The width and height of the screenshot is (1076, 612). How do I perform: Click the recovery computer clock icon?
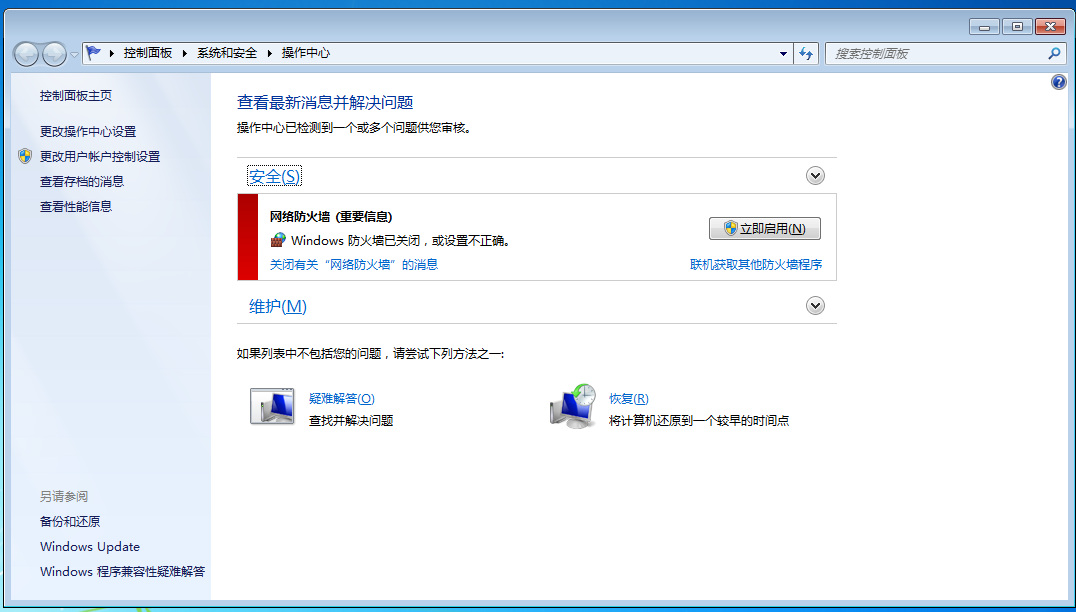(x=574, y=407)
